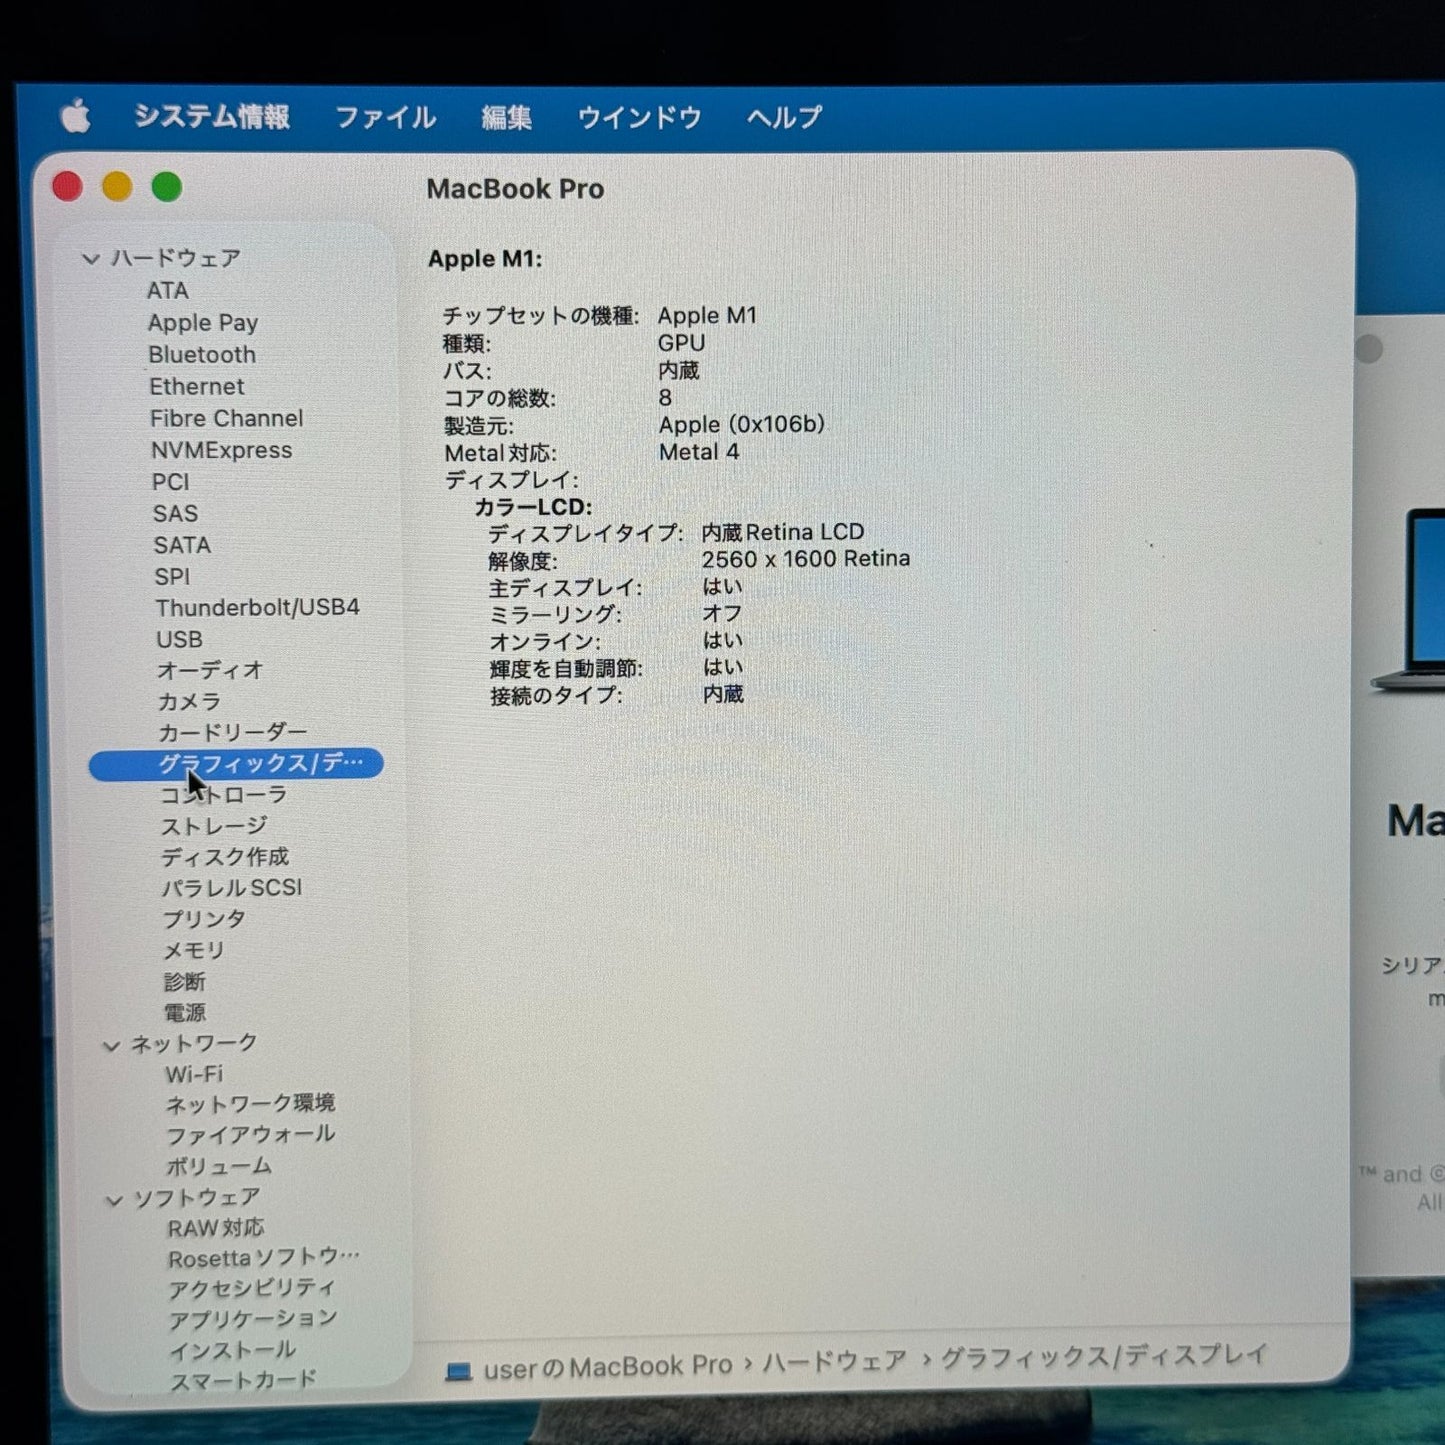Click the カラーLCD: heading
This screenshot has height=1445, width=1445.
pos(533,507)
